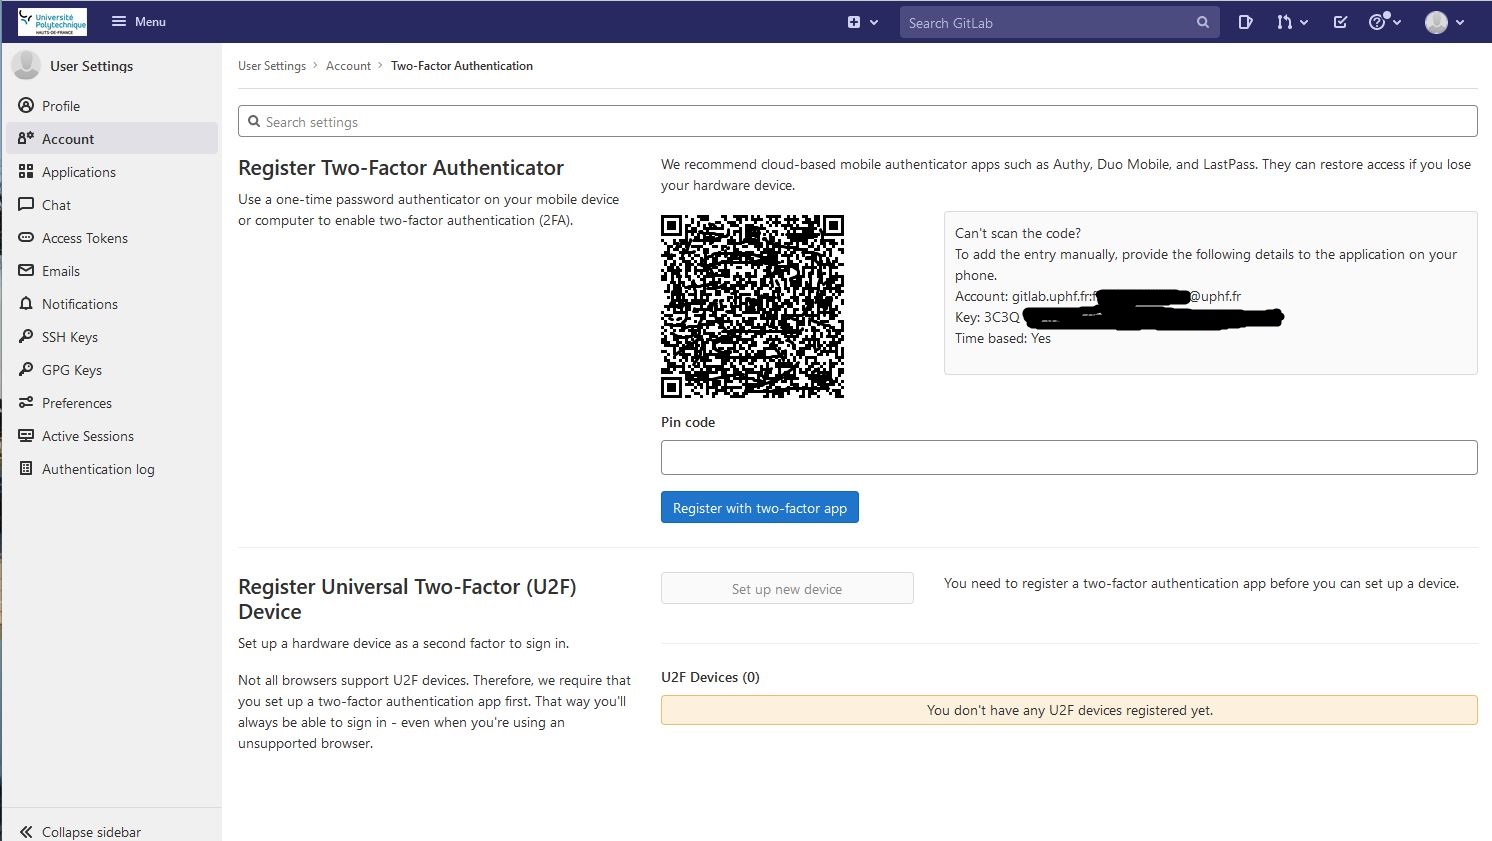
Task: Open Chat settings
Action: [112, 204]
